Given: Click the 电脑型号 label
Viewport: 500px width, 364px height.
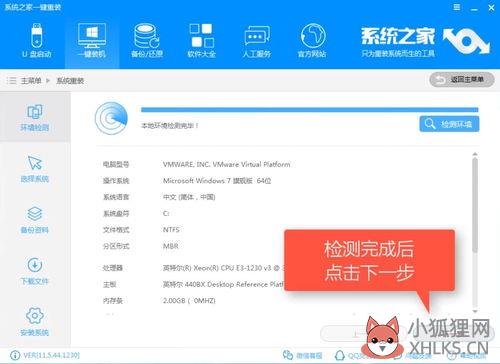Looking at the screenshot, I should pos(116,164).
